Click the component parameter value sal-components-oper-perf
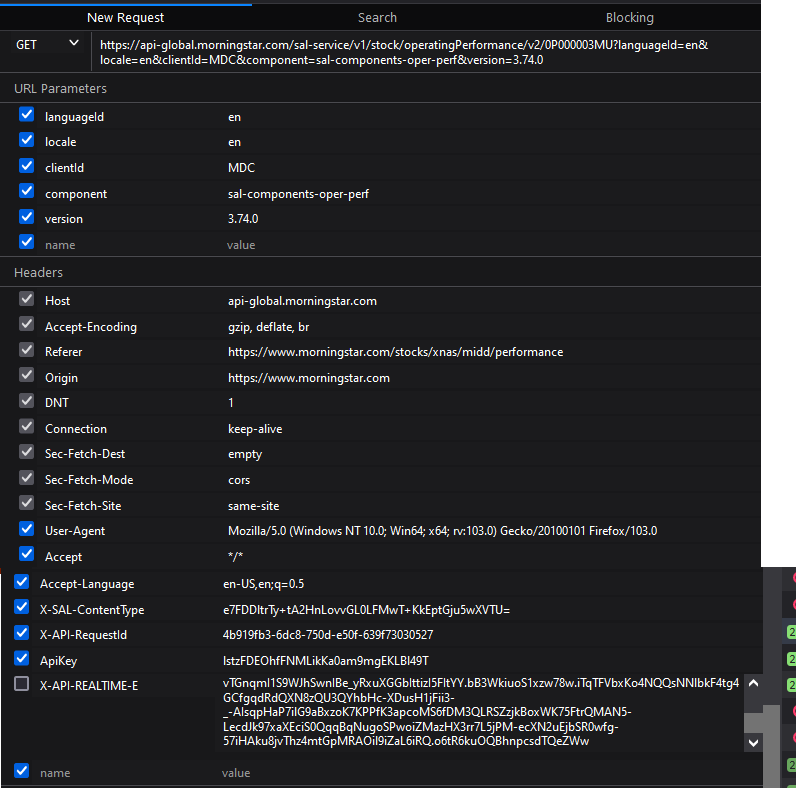 tap(298, 194)
